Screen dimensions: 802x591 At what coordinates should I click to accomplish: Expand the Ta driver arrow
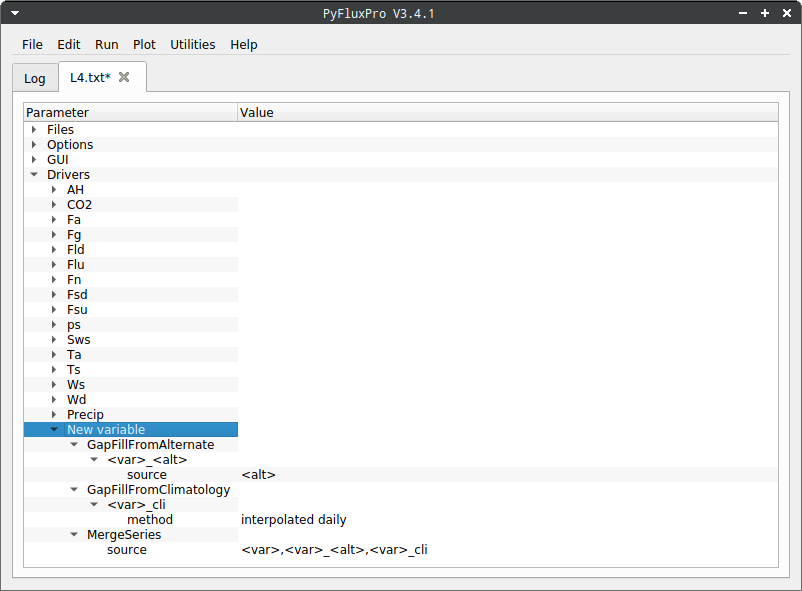click(54, 355)
